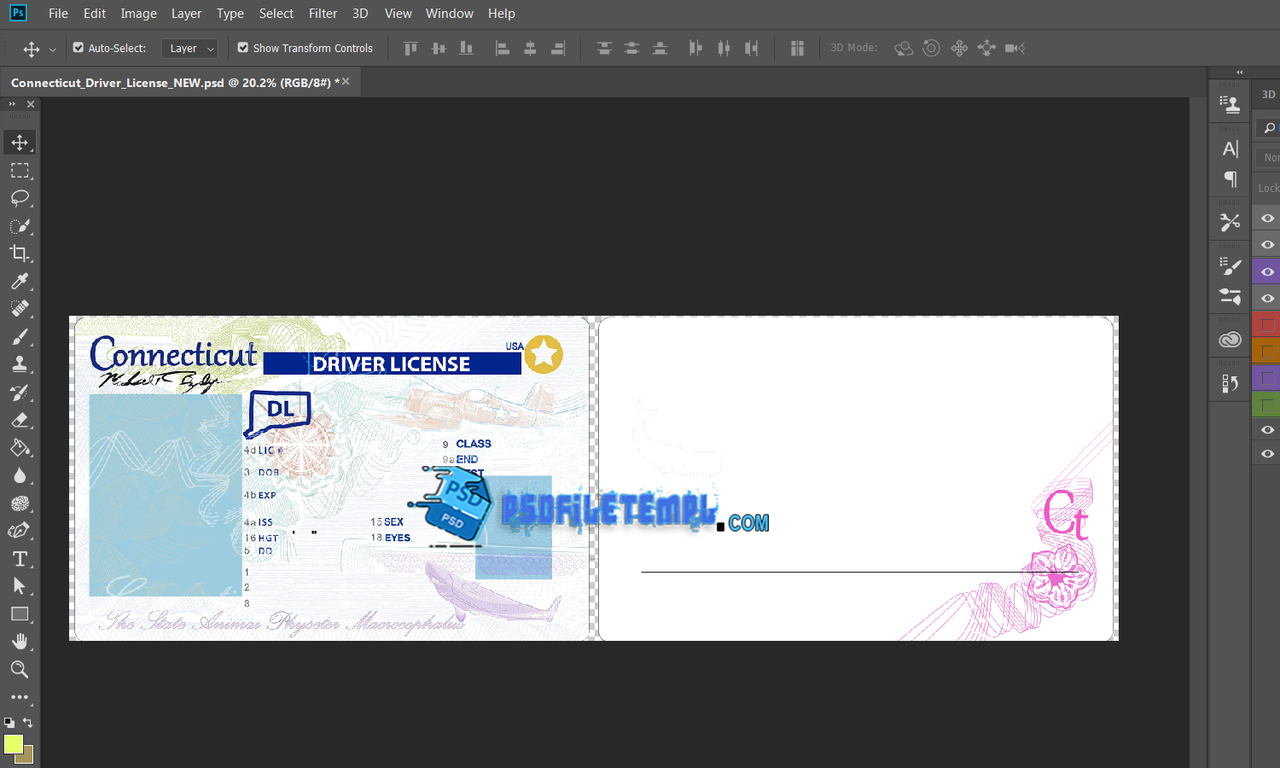1280x768 pixels.
Task: Select the Horizontal Type tool
Action: point(19,559)
